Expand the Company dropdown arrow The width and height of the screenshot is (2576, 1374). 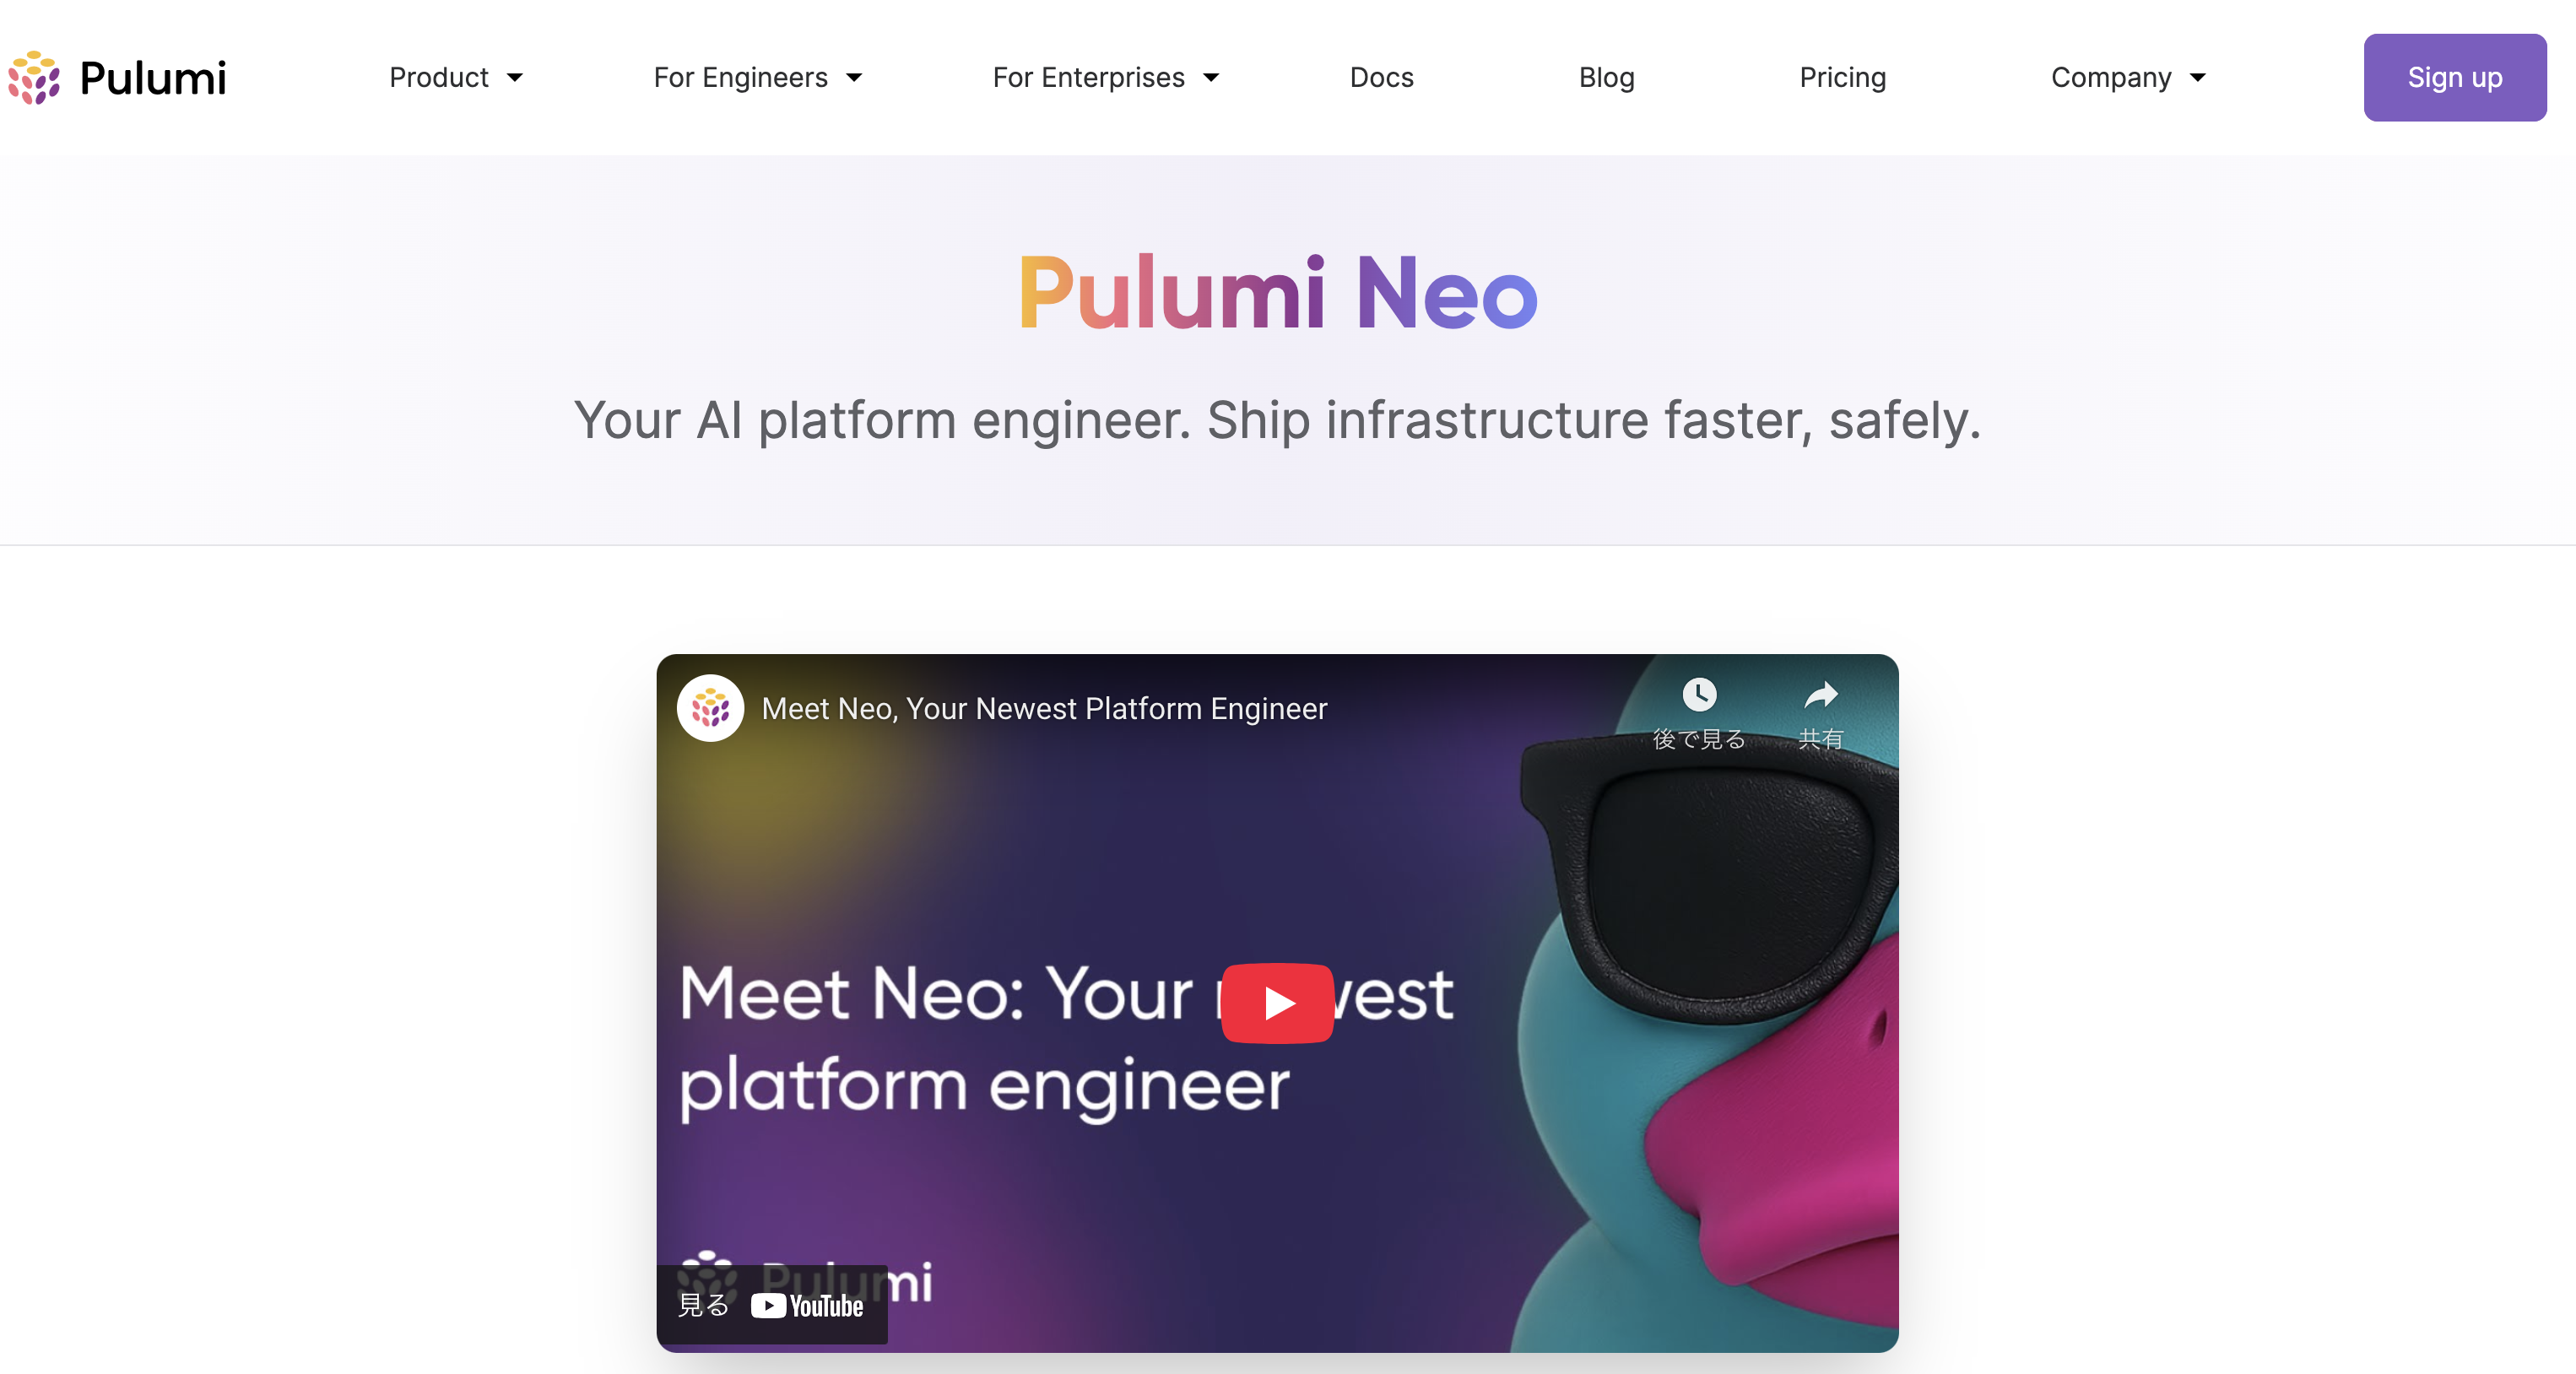2198,78
